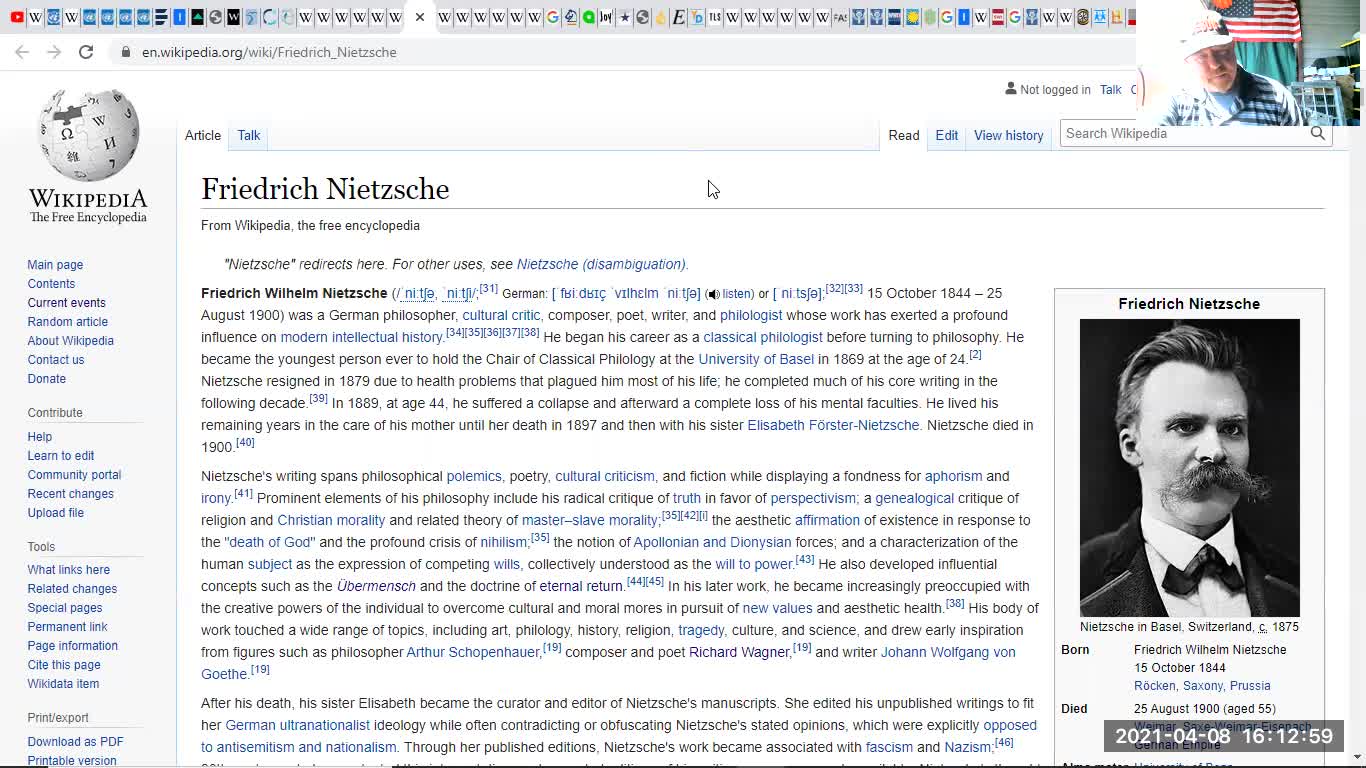The width and height of the screenshot is (1366, 768).
Task: View Recent changes from the sidebar
Action: pos(70,494)
